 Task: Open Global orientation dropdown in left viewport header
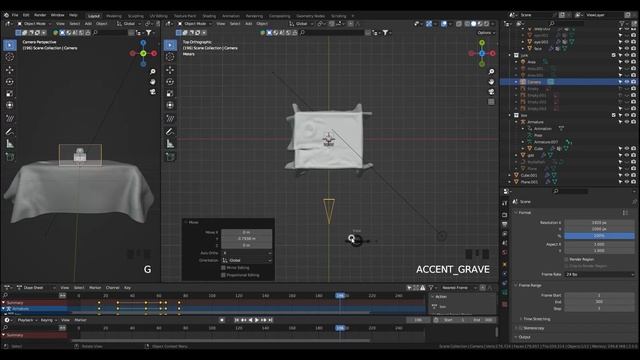(128, 24)
